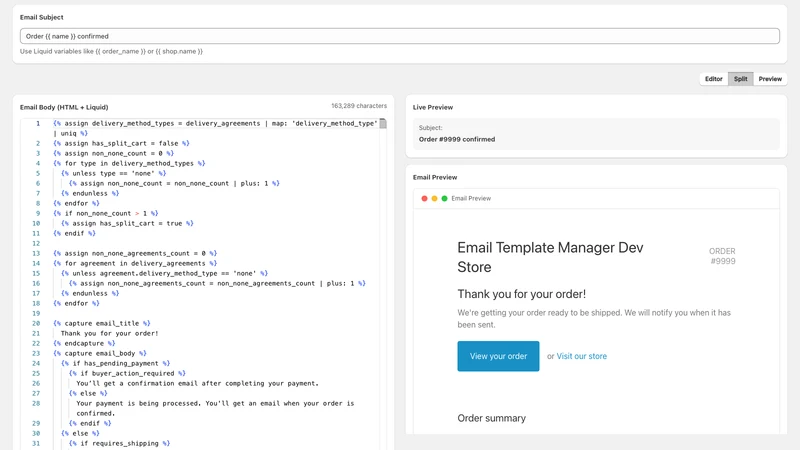Click the red window dot in Email Preview
The height and width of the screenshot is (450, 800).
click(424, 198)
